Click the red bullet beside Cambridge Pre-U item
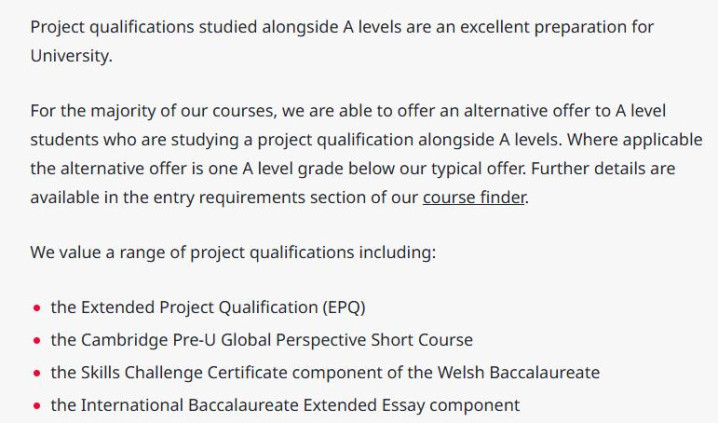 (37, 341)
